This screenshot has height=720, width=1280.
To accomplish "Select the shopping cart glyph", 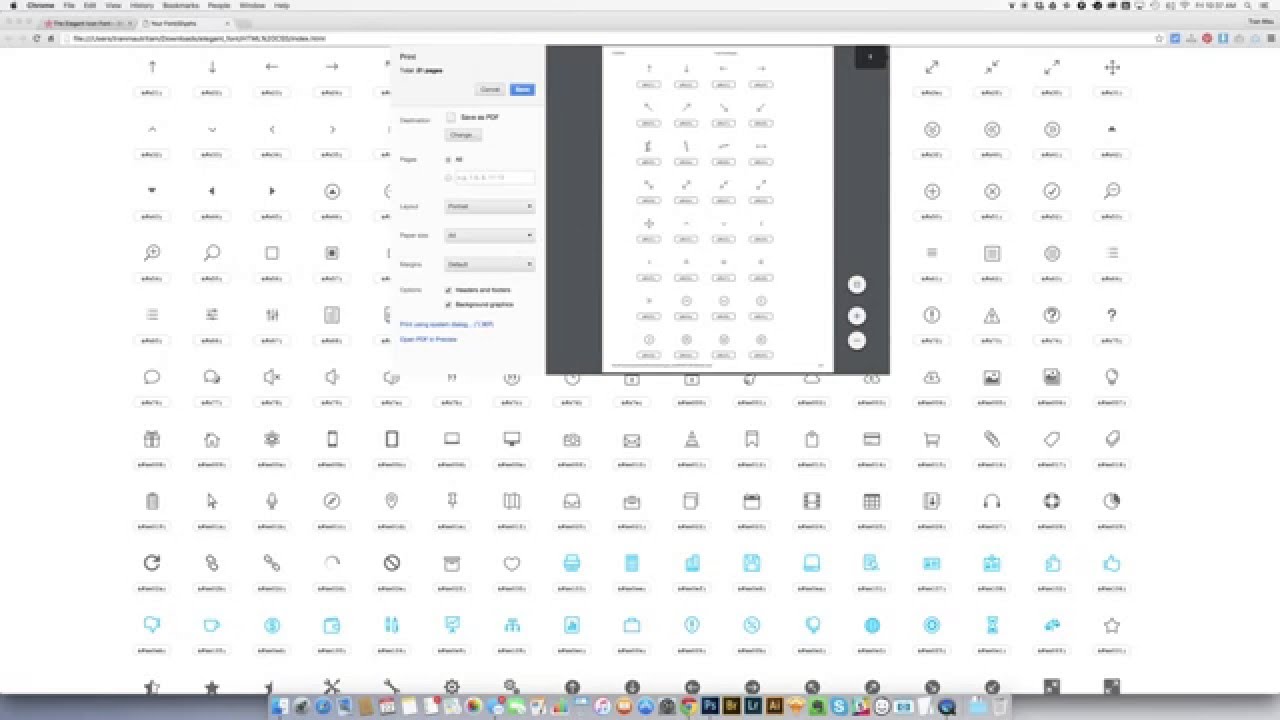I will point(931,440).
